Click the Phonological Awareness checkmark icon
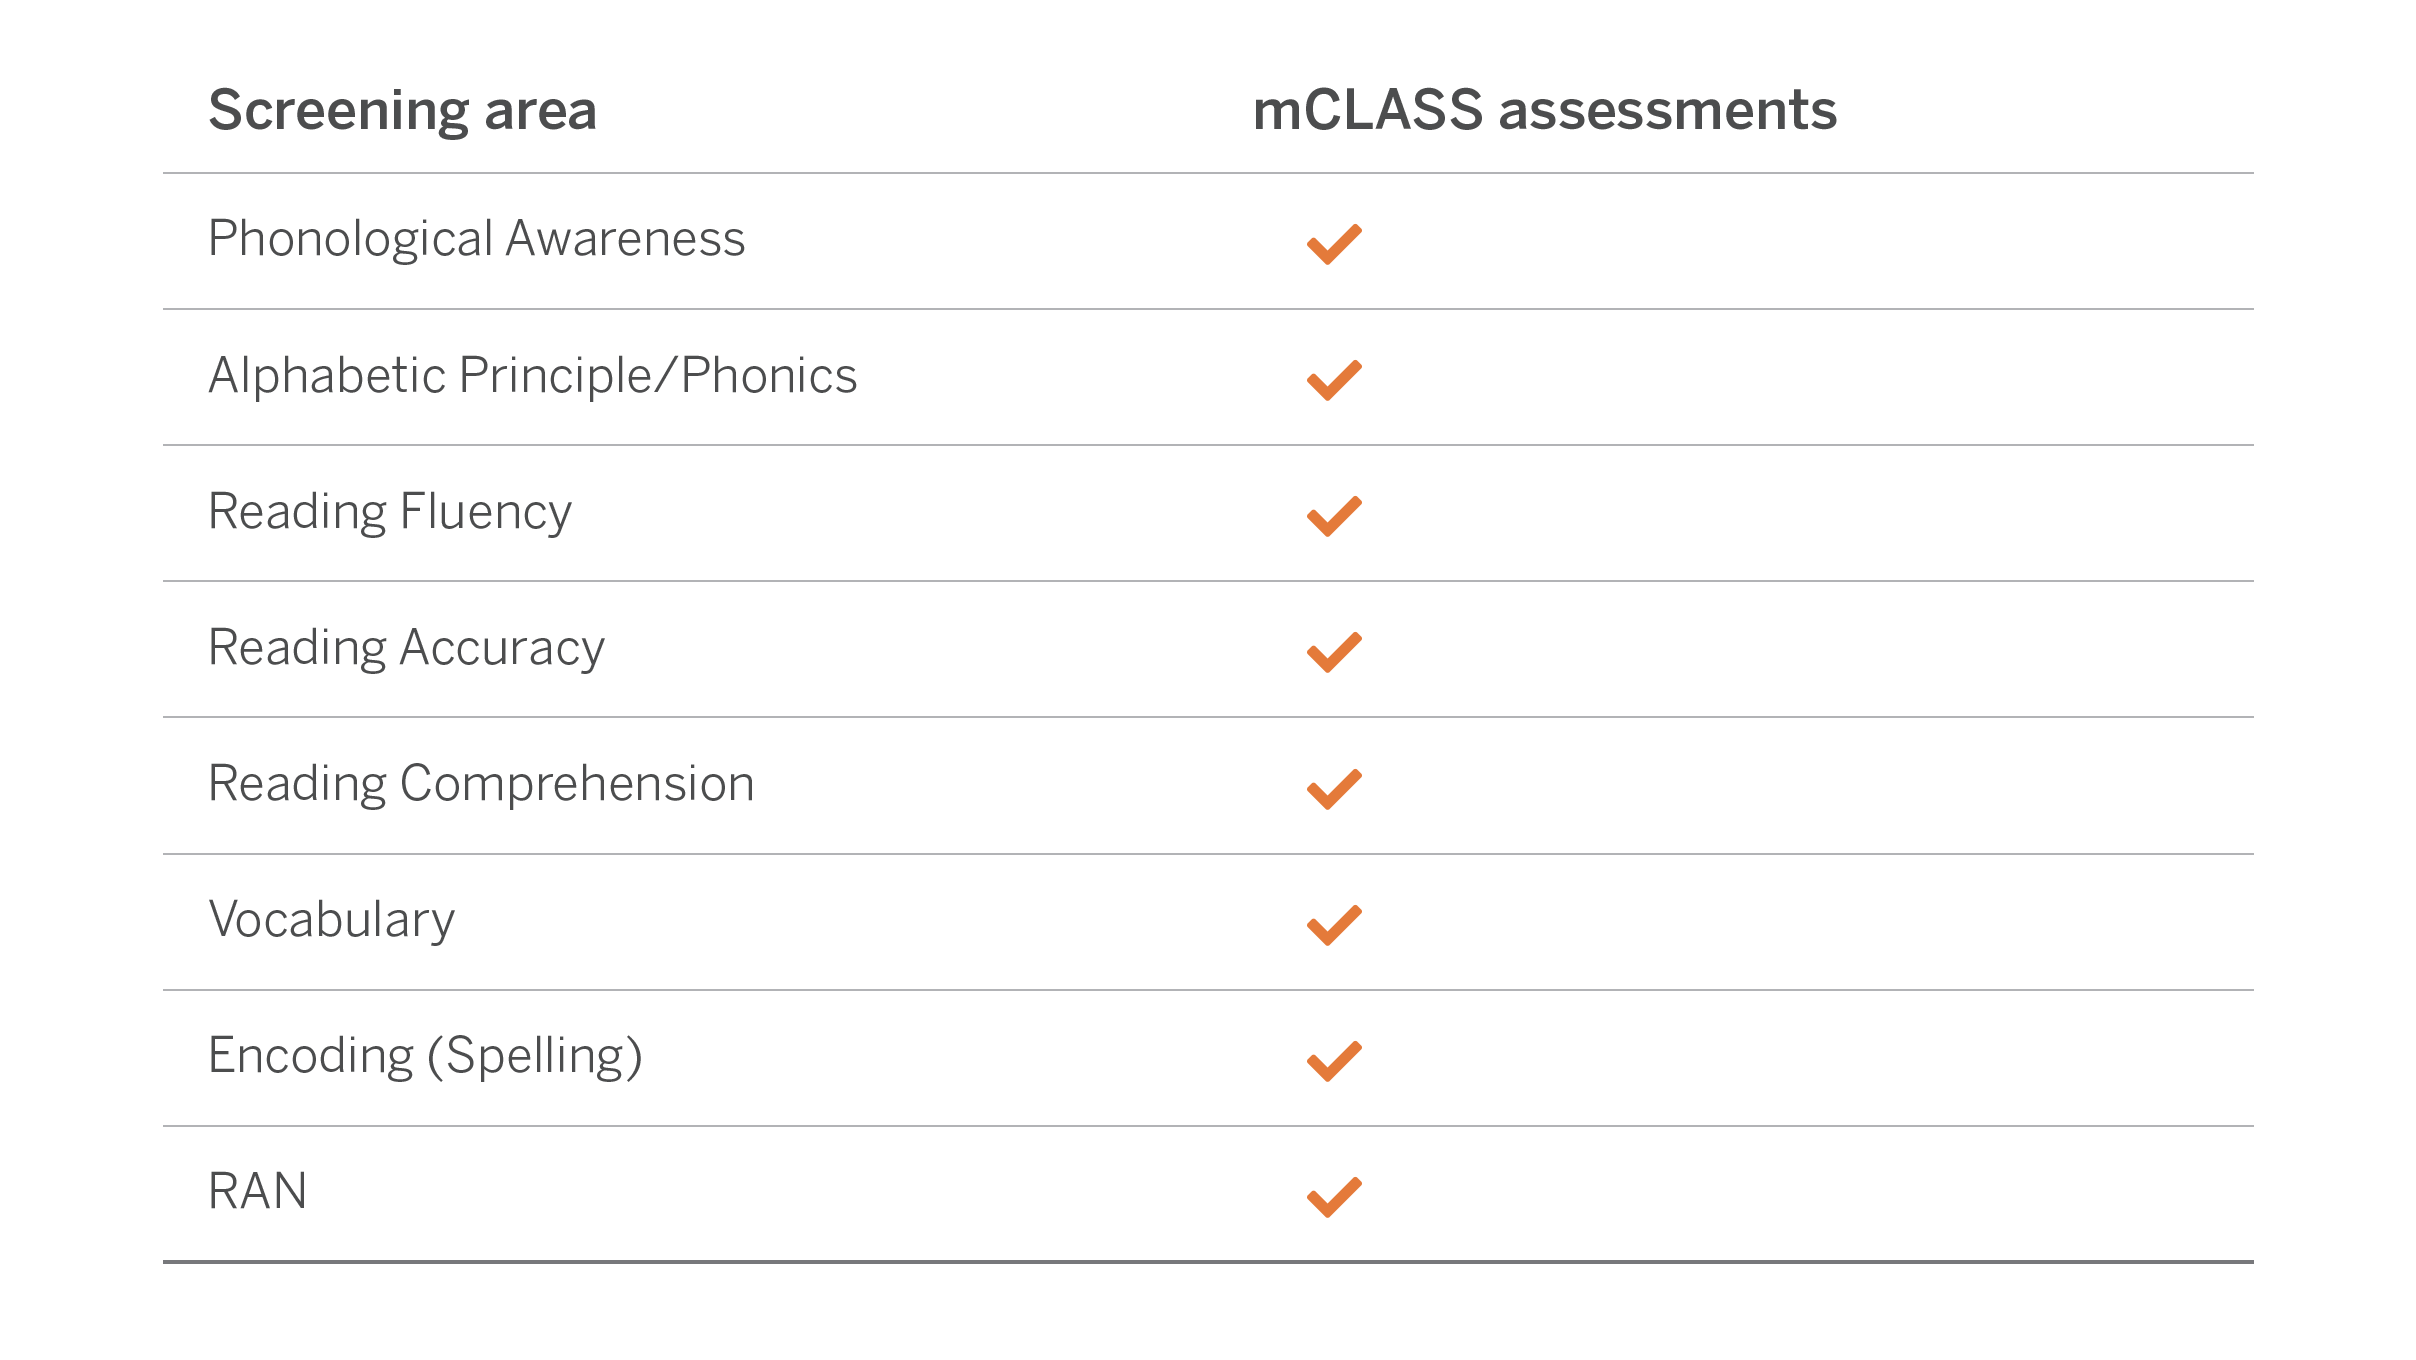The height and width of the screenshot is (1360, 2416). point(1334,244)
